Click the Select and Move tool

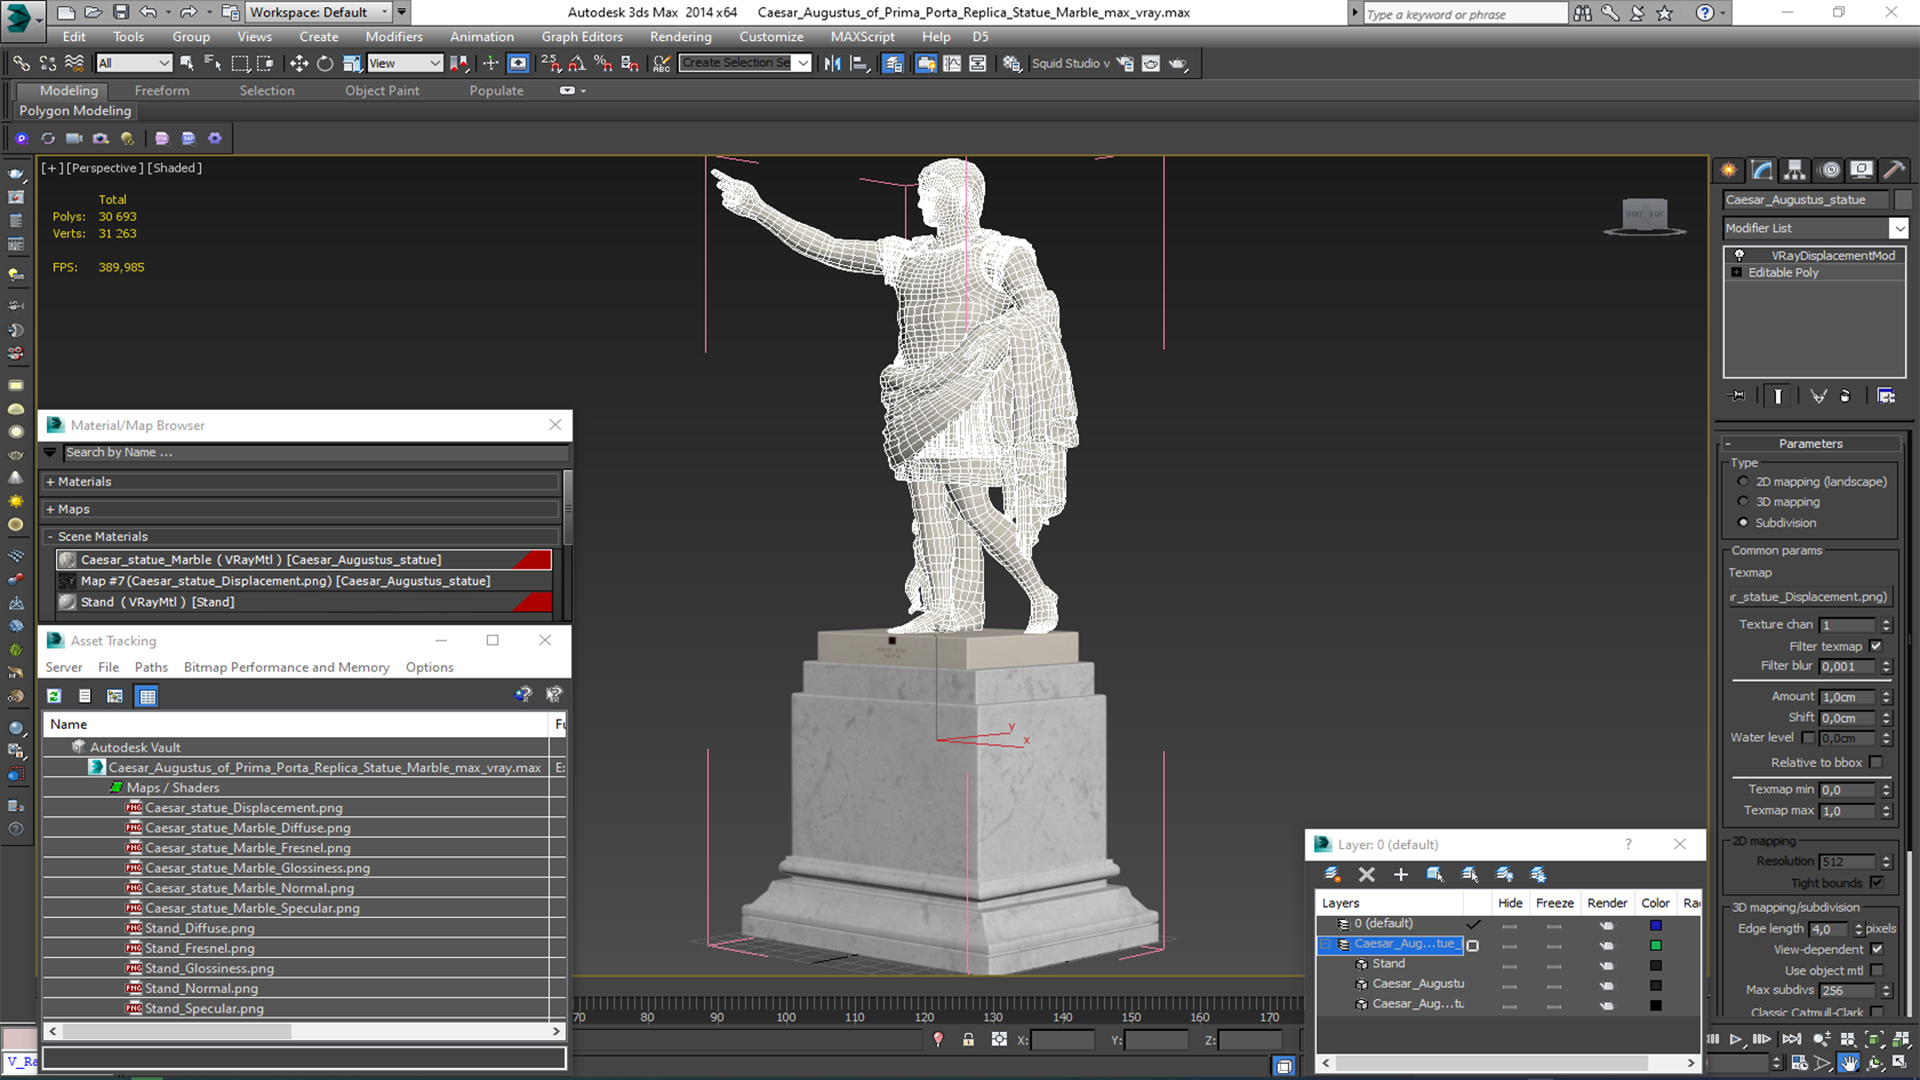298,63
